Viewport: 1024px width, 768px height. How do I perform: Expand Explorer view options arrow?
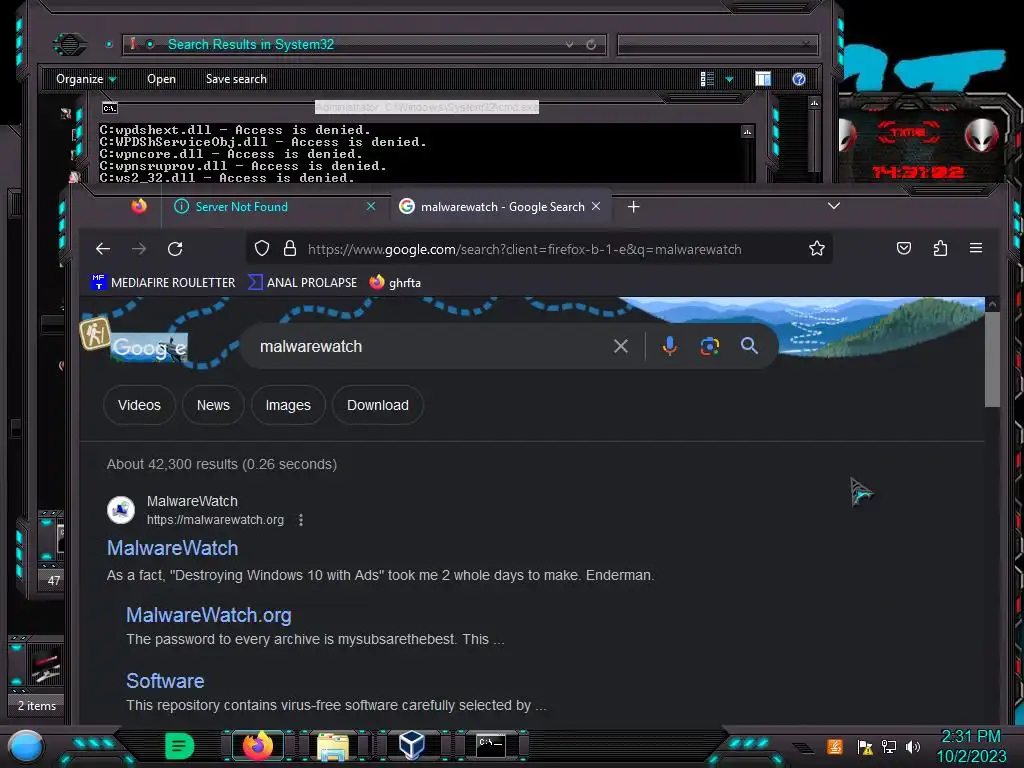pos(729,79)
